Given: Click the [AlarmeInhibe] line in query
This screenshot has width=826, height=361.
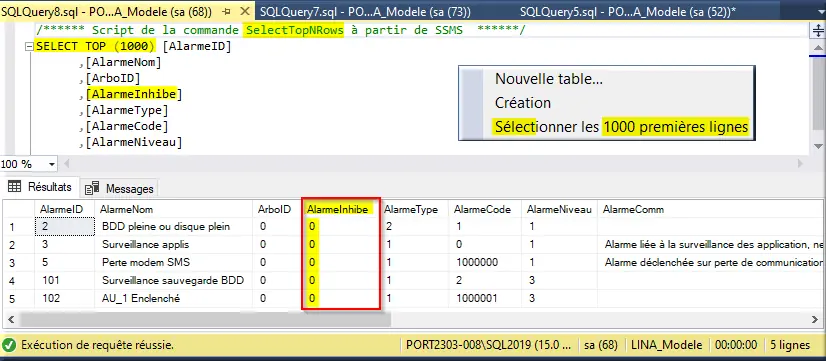Looking at the screenshot, I should coord(134,95).
